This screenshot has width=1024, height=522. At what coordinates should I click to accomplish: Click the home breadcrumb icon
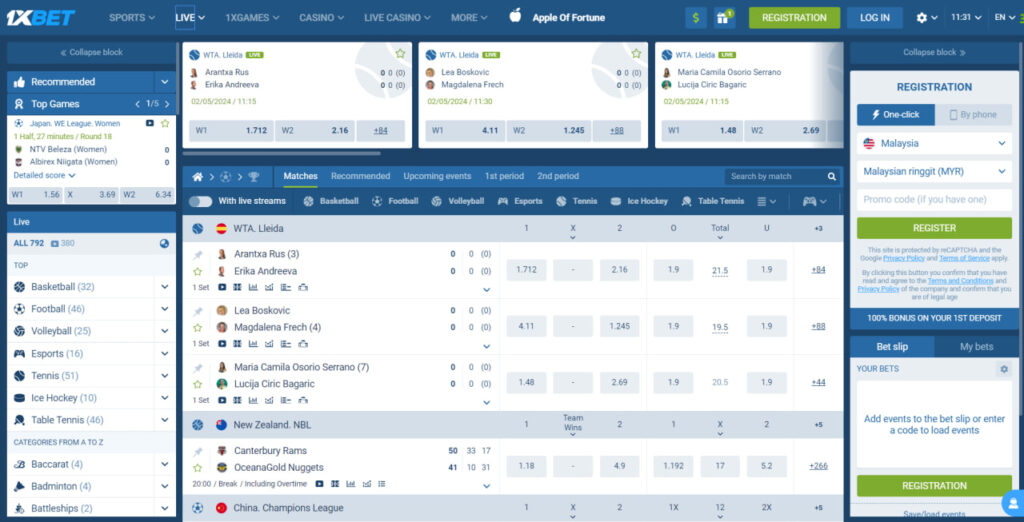pyautogui.click(x=197, y=176)
